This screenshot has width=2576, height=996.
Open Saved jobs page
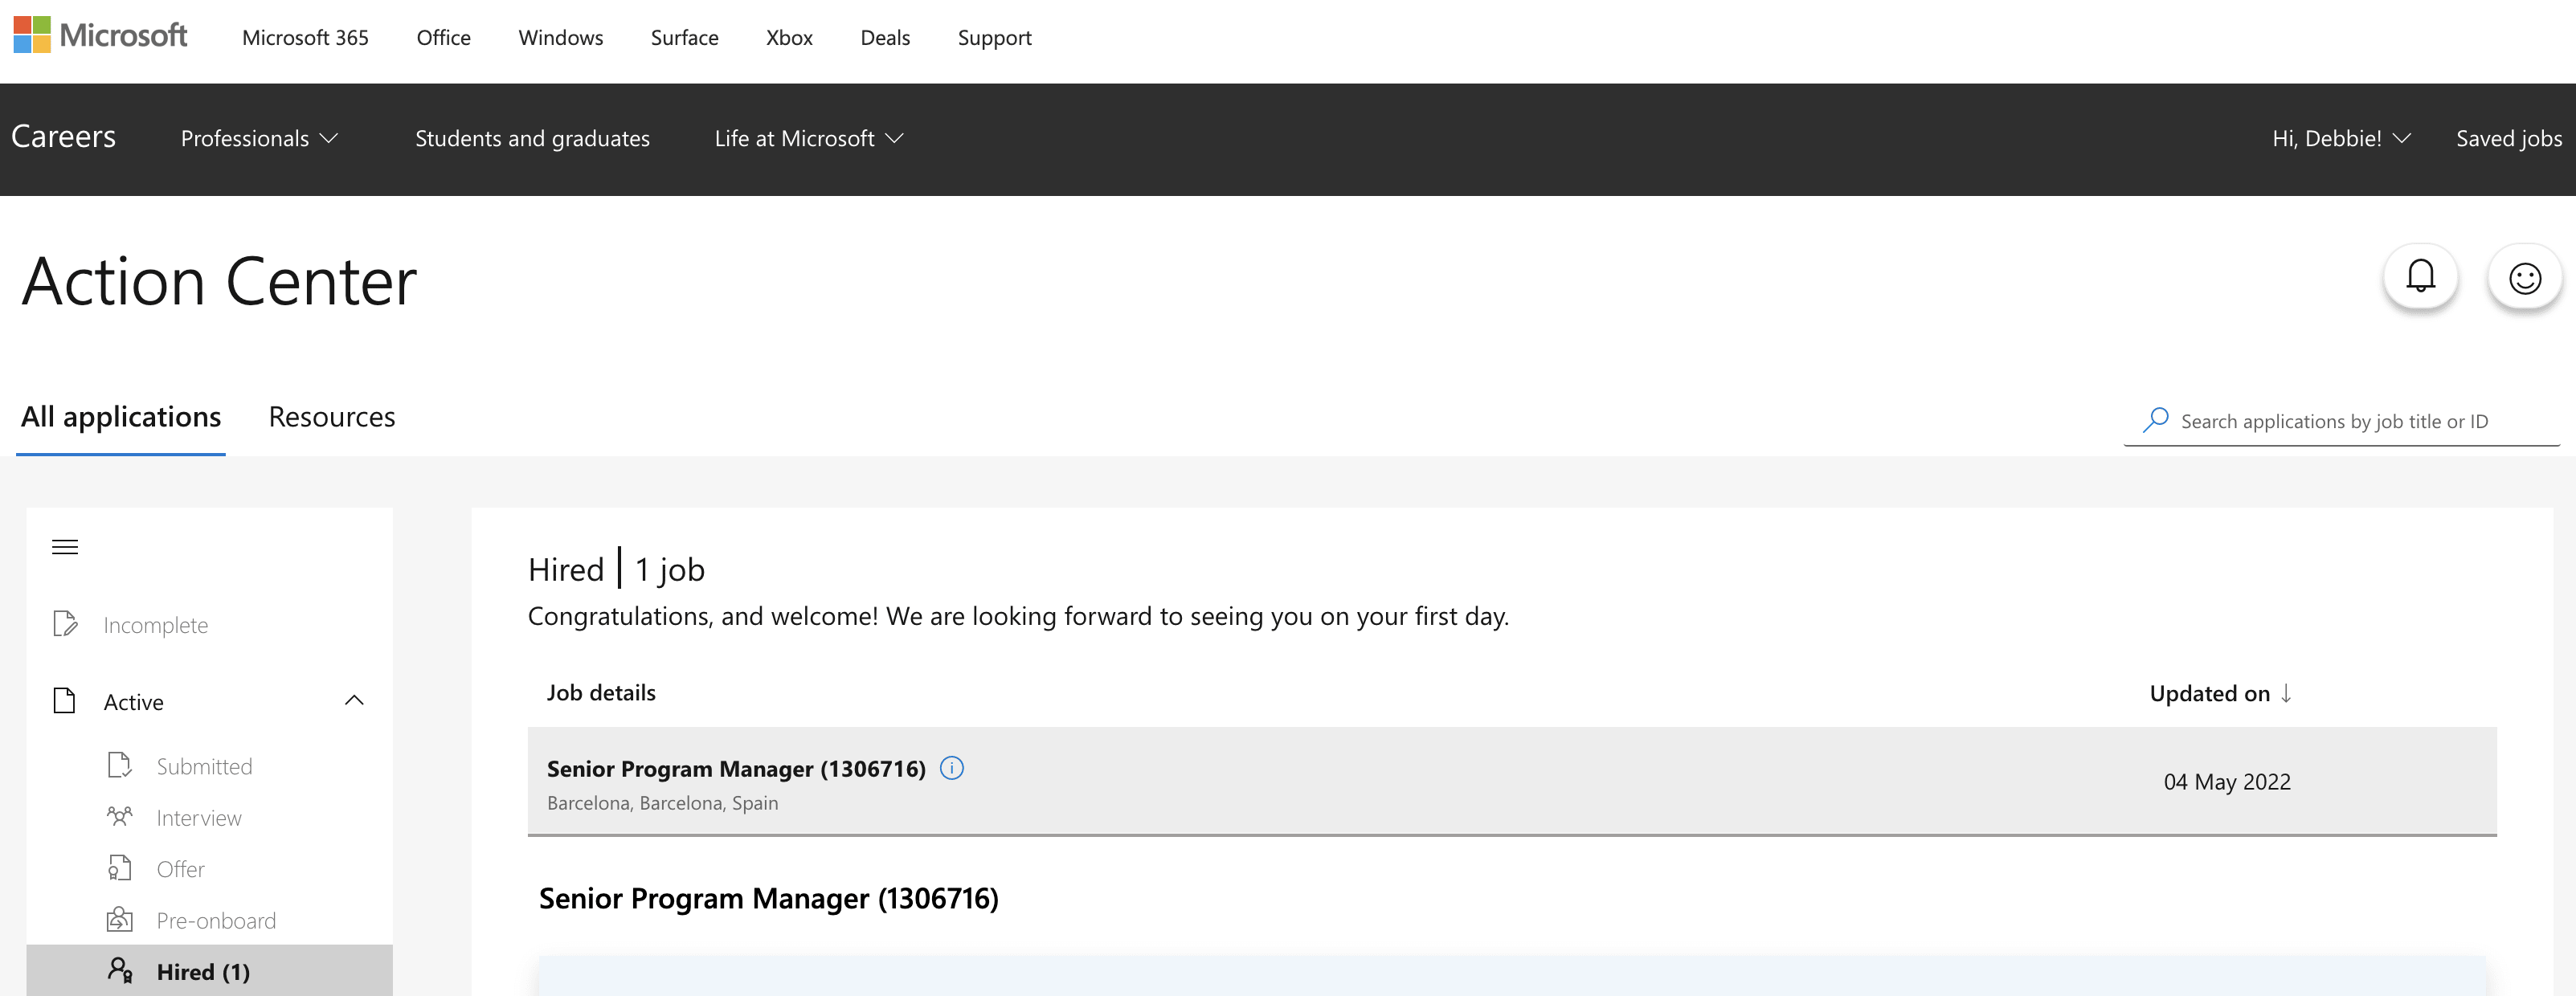2509,137
